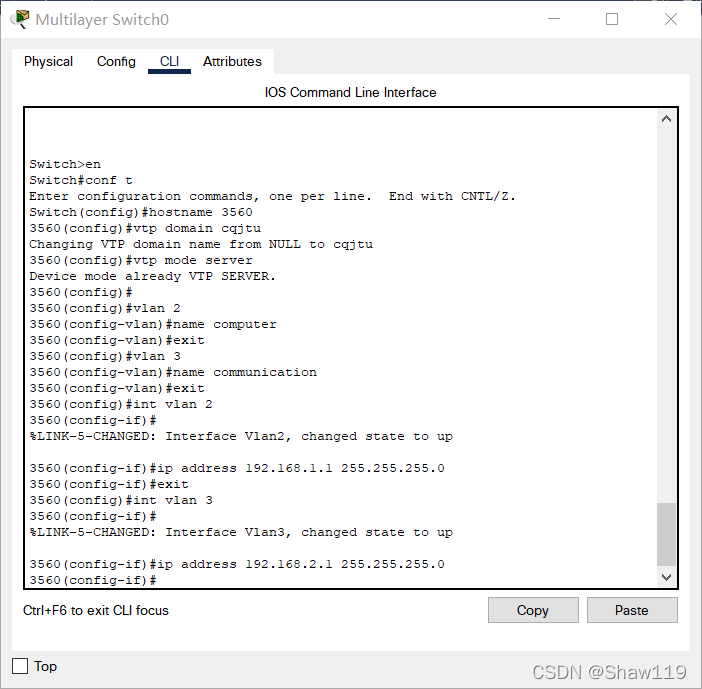Enable the Top checkbox
The width and height of the screenshot is (702, 689).
20,666
